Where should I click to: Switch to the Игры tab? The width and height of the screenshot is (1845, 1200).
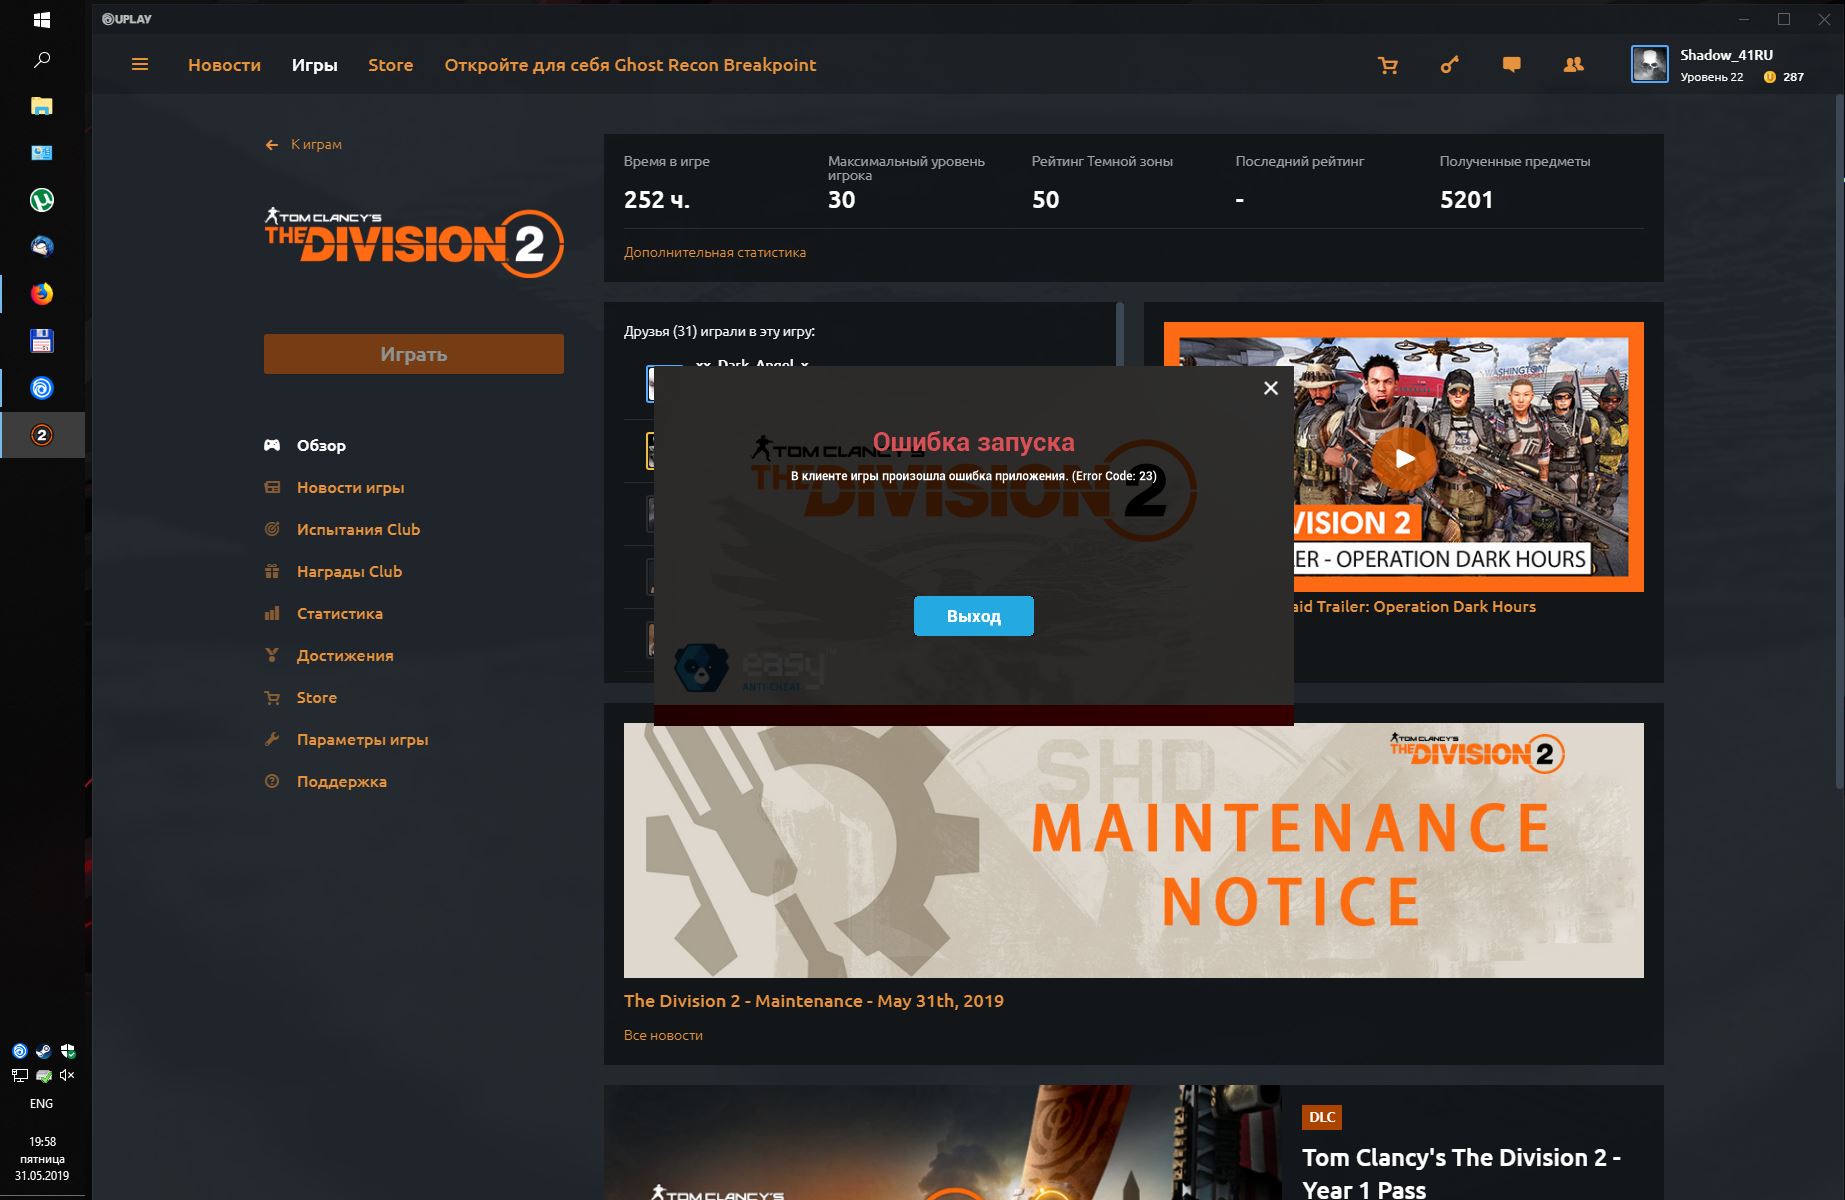(315, 65)
